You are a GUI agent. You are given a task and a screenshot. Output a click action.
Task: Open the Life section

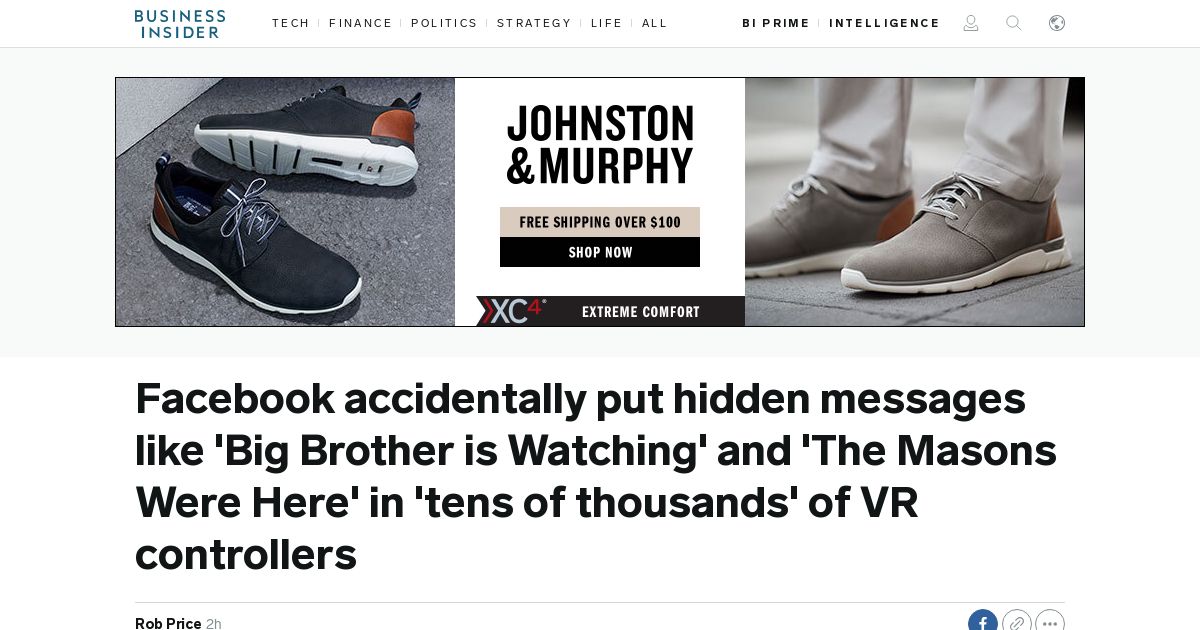pyautogui.click(x=607, y=23)
